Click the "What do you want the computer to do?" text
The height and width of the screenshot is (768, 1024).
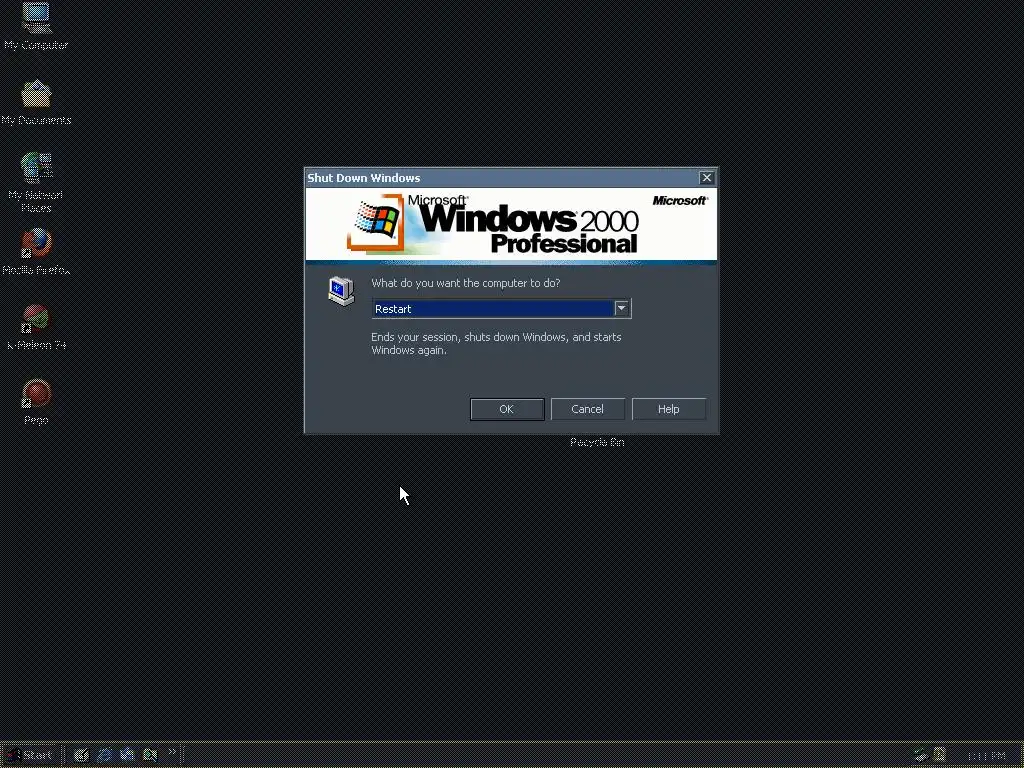466,283
